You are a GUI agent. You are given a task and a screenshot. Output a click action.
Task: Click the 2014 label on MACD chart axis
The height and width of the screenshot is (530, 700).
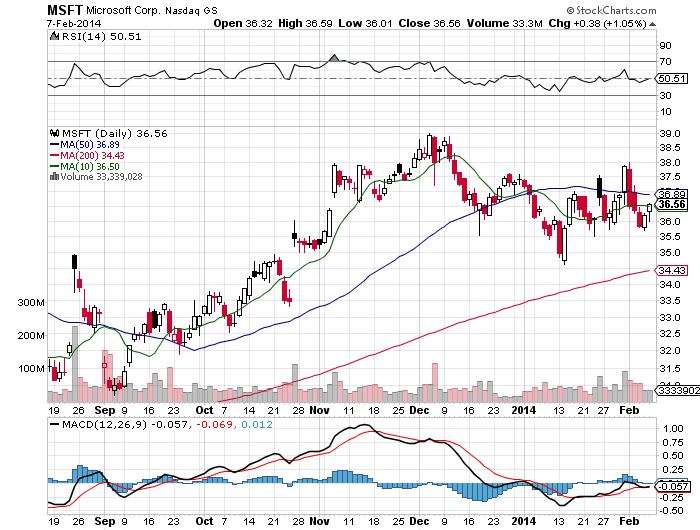523,521
